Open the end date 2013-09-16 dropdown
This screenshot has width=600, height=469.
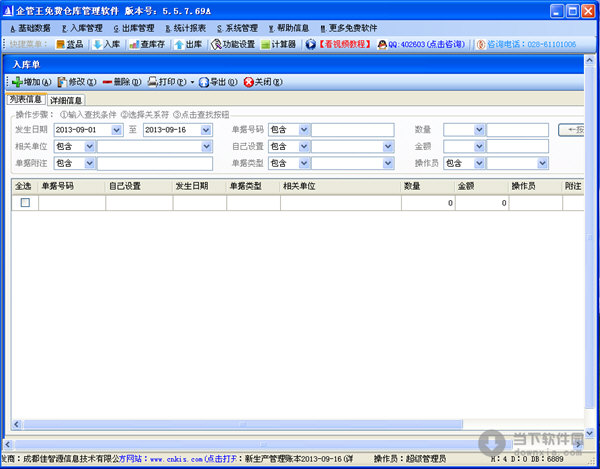pos(205,130)
